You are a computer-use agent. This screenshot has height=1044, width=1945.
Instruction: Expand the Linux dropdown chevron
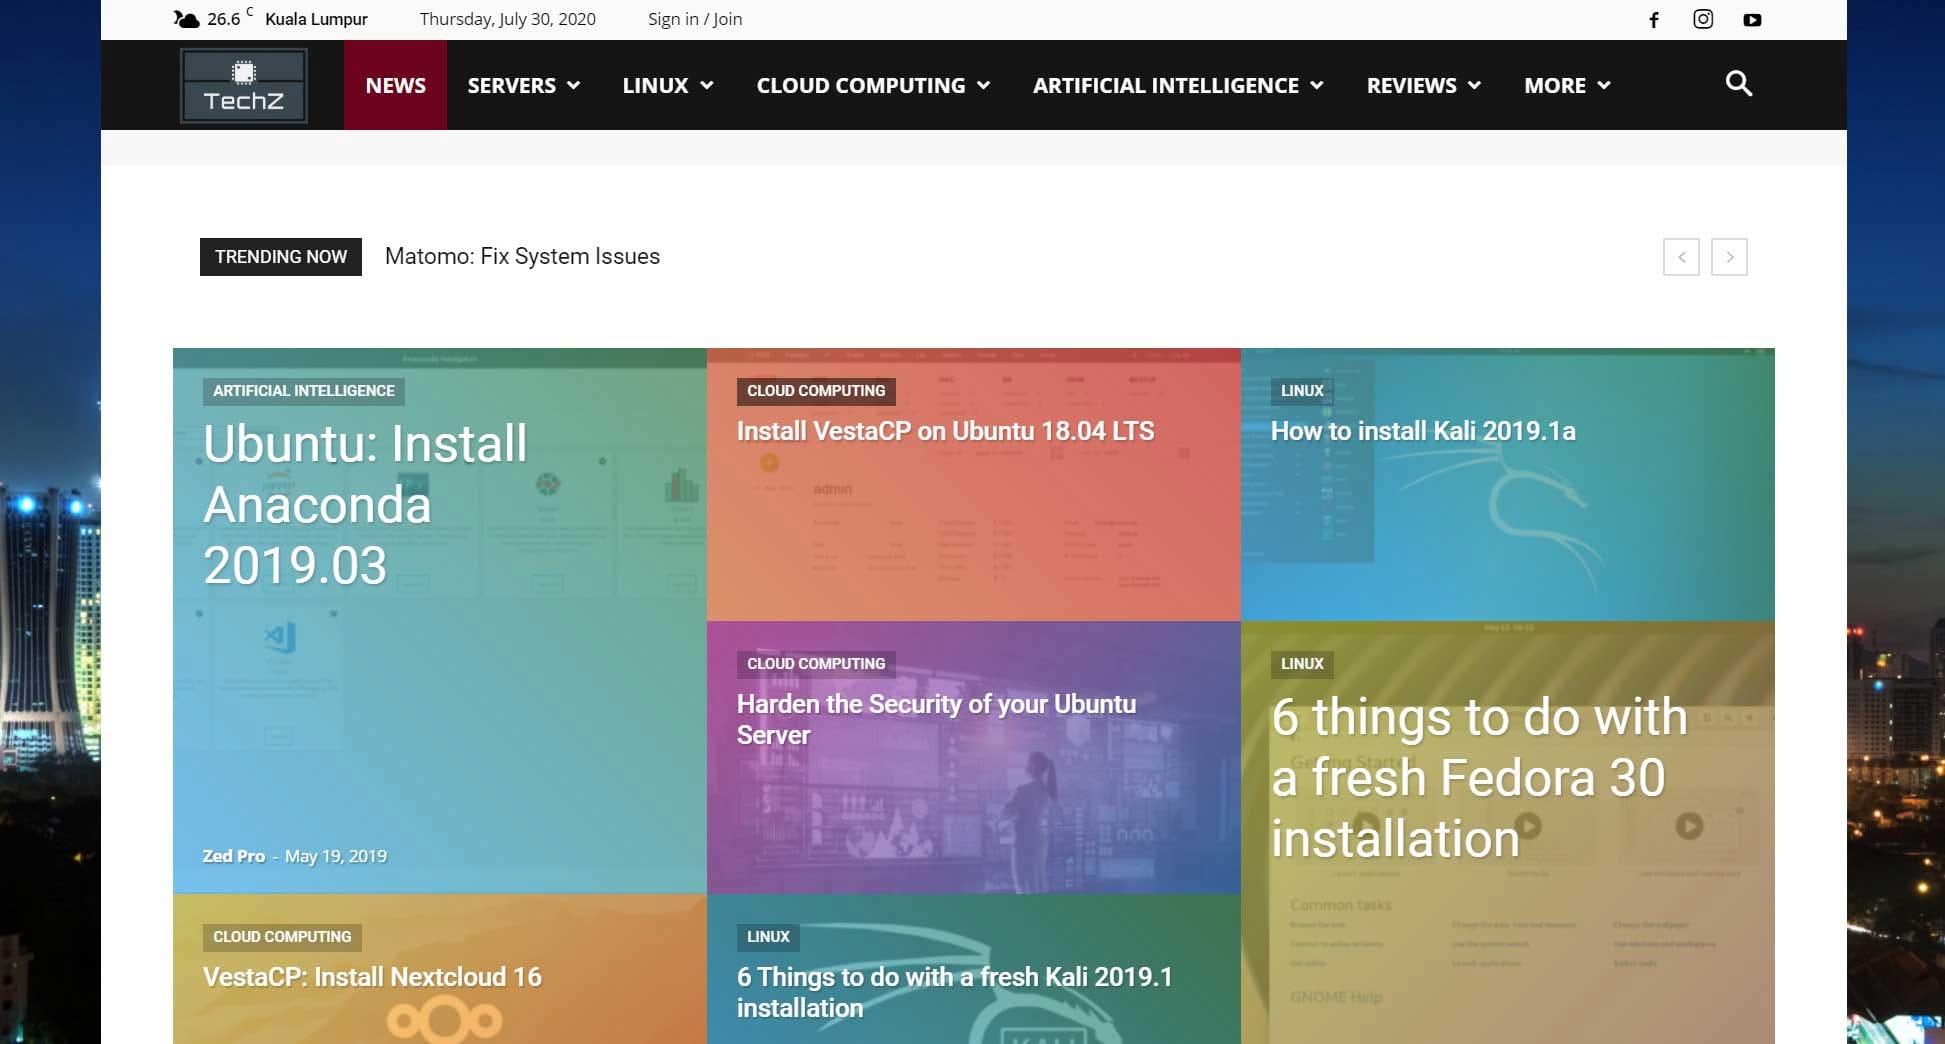point(706,86)
